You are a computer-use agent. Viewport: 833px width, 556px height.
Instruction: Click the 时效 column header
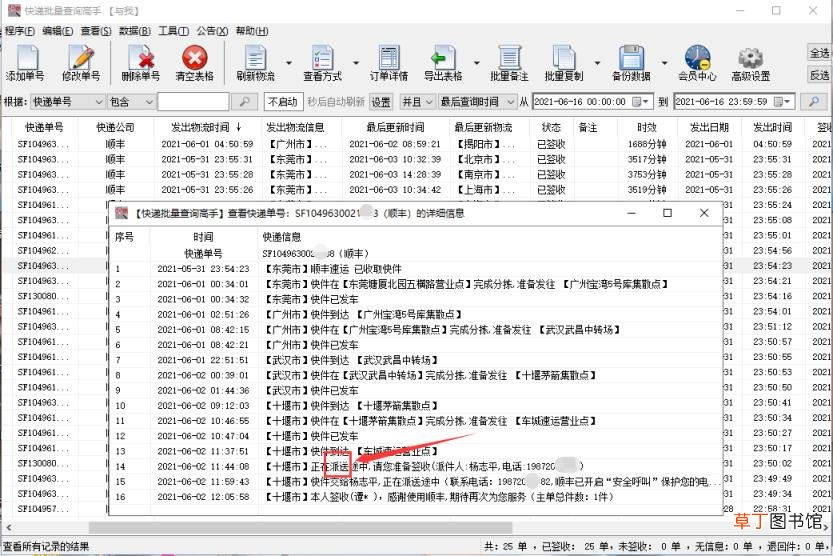pos(647,127)
